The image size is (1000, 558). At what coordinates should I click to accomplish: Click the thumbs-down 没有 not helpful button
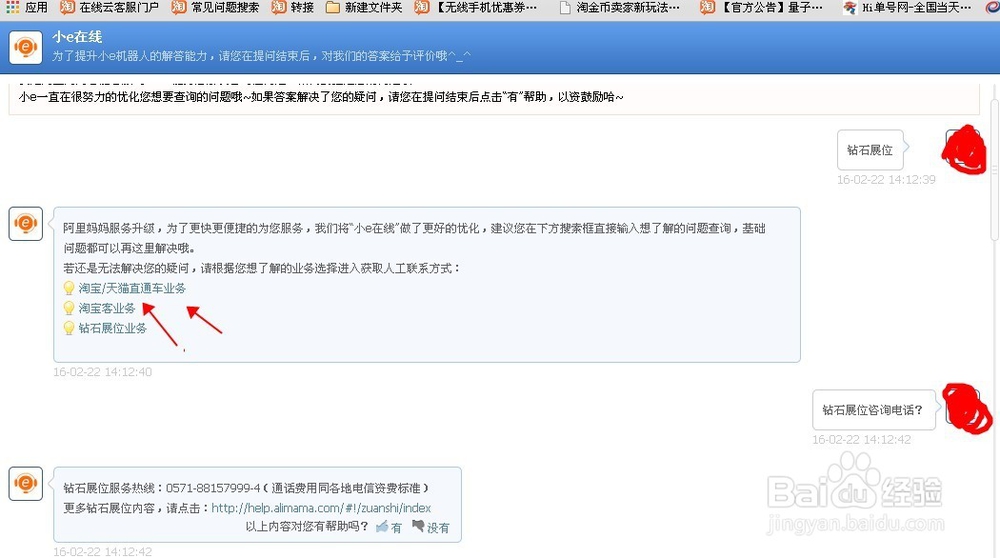pos(430,527)
